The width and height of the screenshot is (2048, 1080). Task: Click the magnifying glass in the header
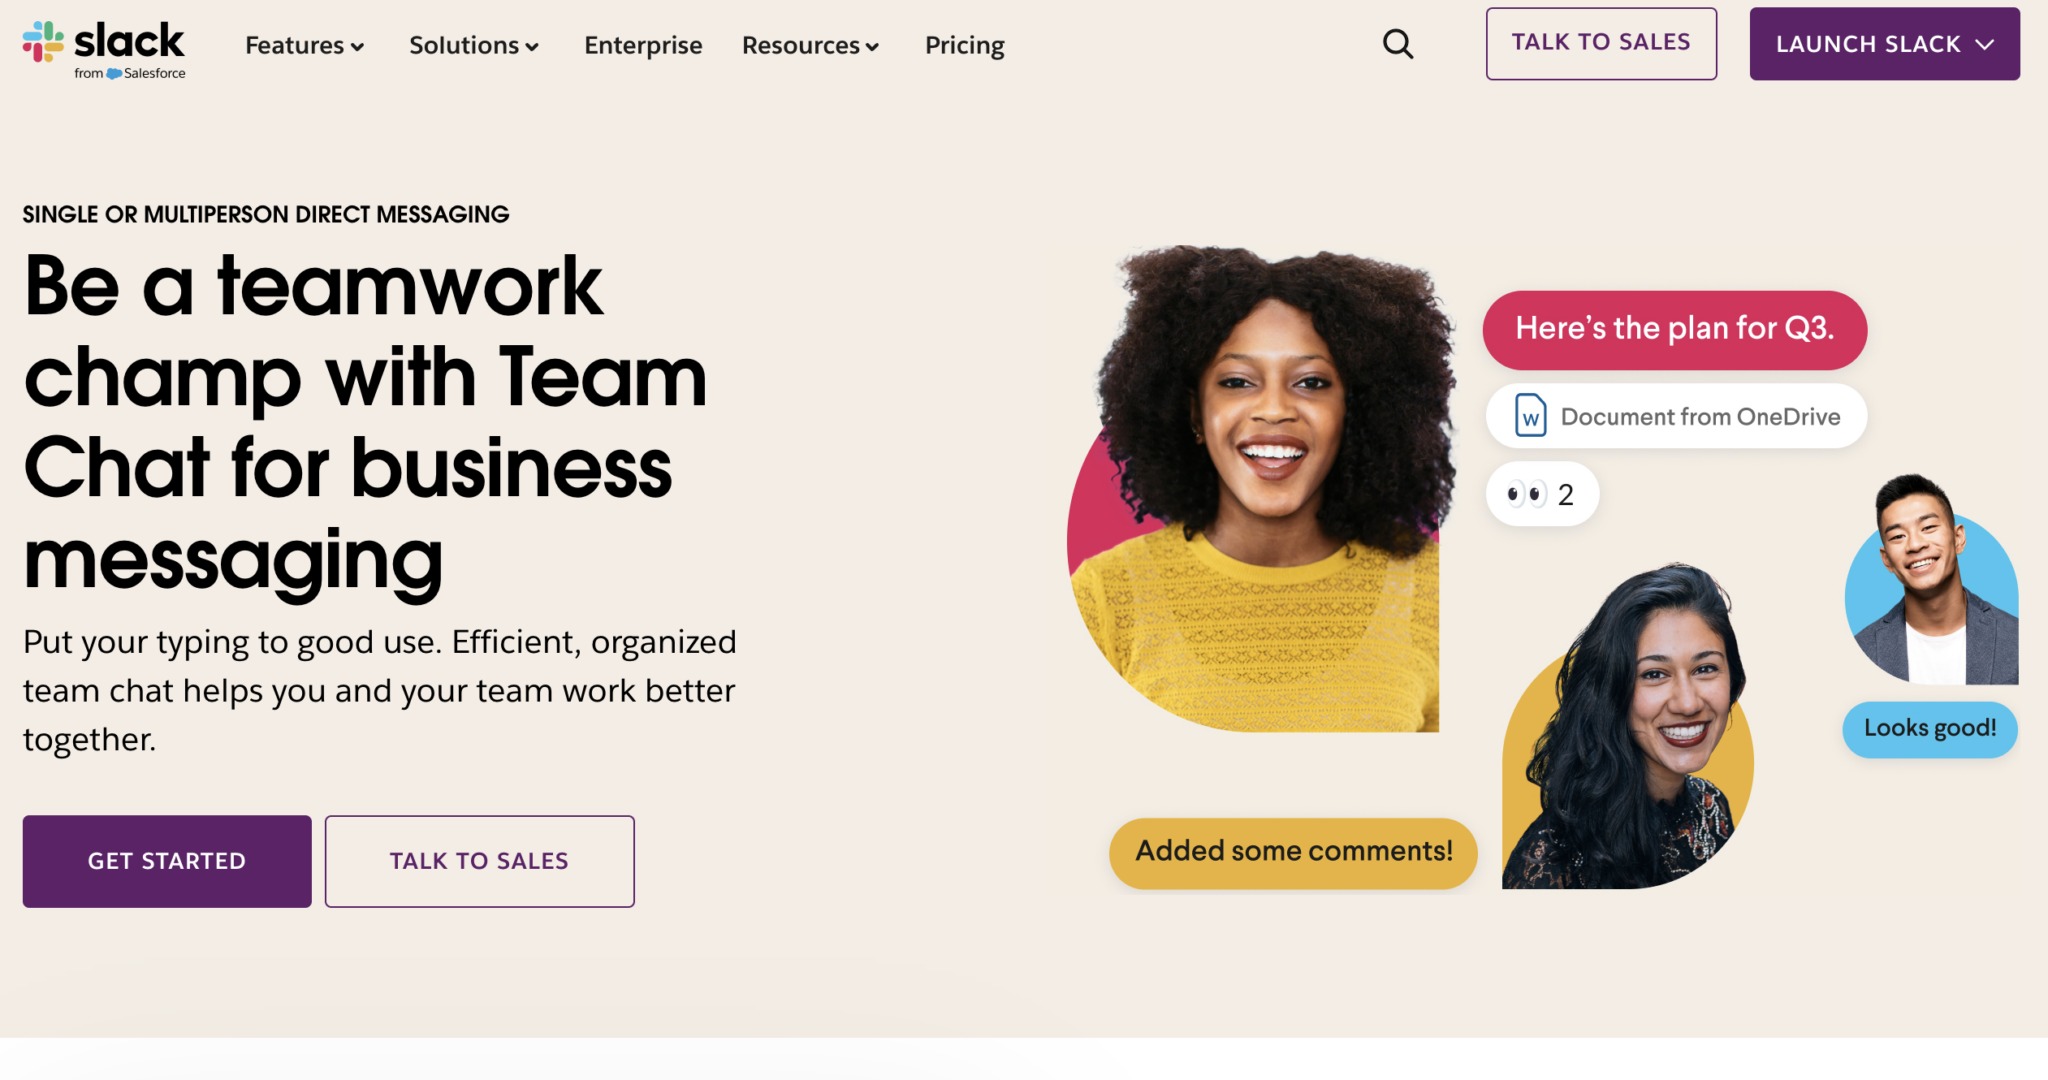point(1398,44)
